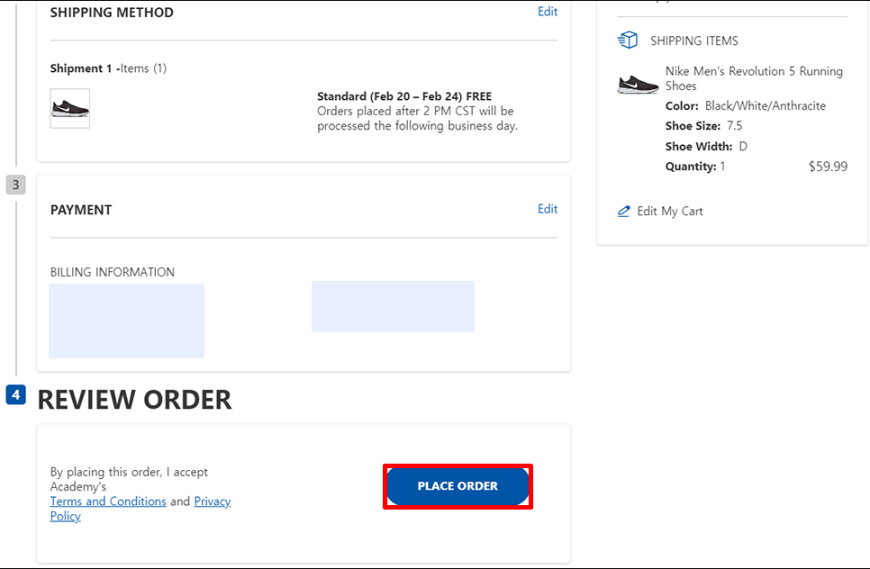
Task: Click the PAYMENT section heading
Action: tap(81, 210)
